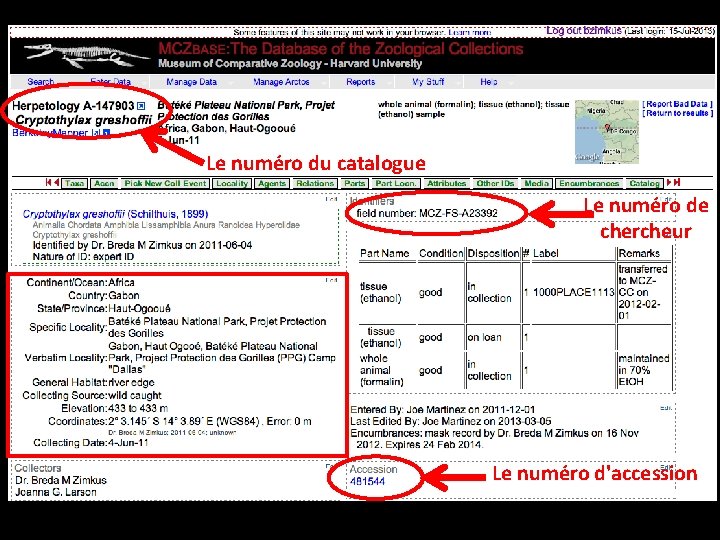Click the General Habitat value river edge
720x540 pixels.
point(131,382)
